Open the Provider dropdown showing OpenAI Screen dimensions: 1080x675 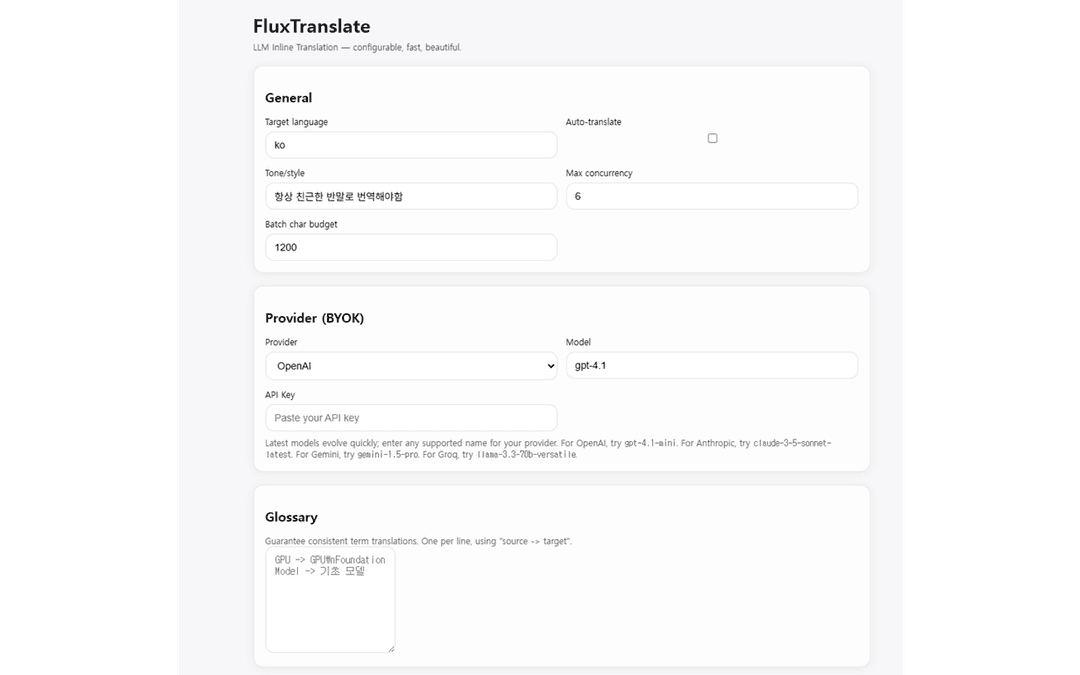pyautogui.click(x=411, y=366)
